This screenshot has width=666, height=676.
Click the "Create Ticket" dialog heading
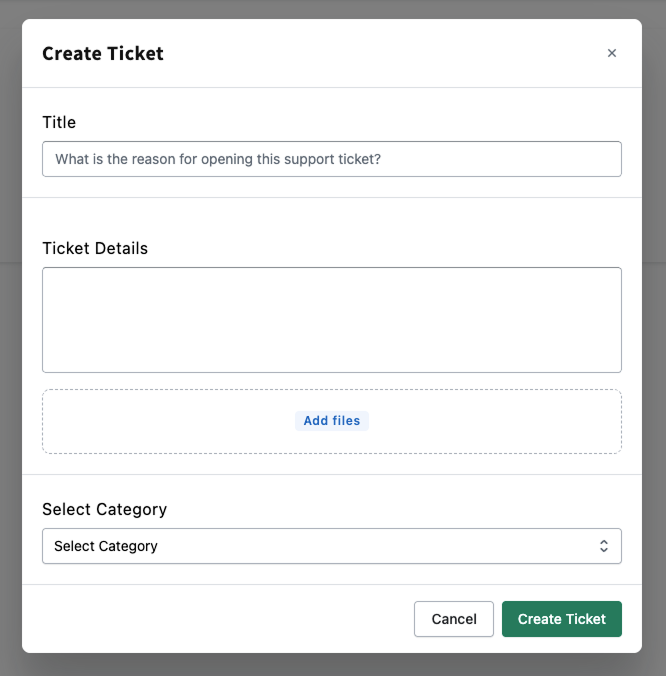tap(103, 54)
